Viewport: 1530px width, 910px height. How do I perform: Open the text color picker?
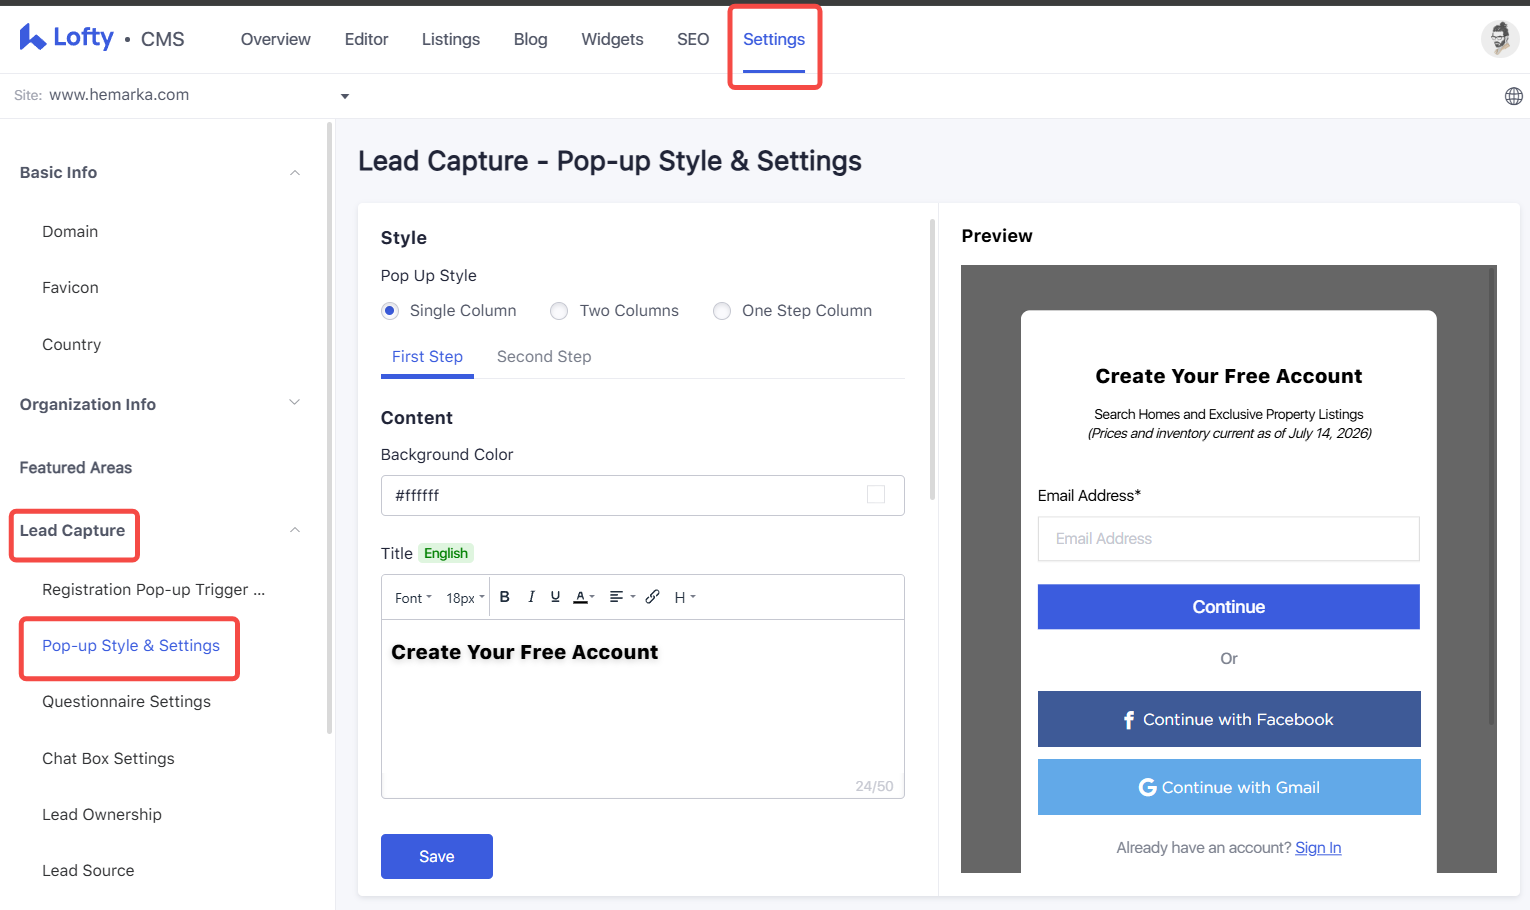(584, 597)
